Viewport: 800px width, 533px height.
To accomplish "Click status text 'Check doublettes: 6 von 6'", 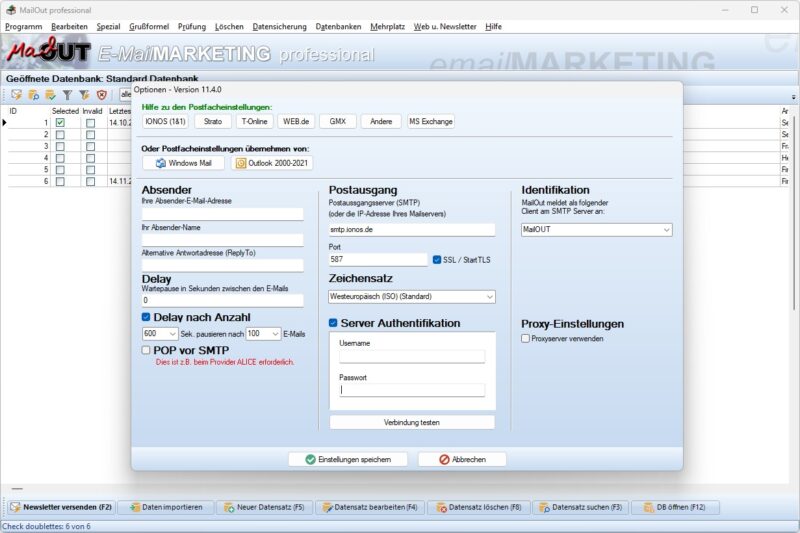I will [46, 526].
